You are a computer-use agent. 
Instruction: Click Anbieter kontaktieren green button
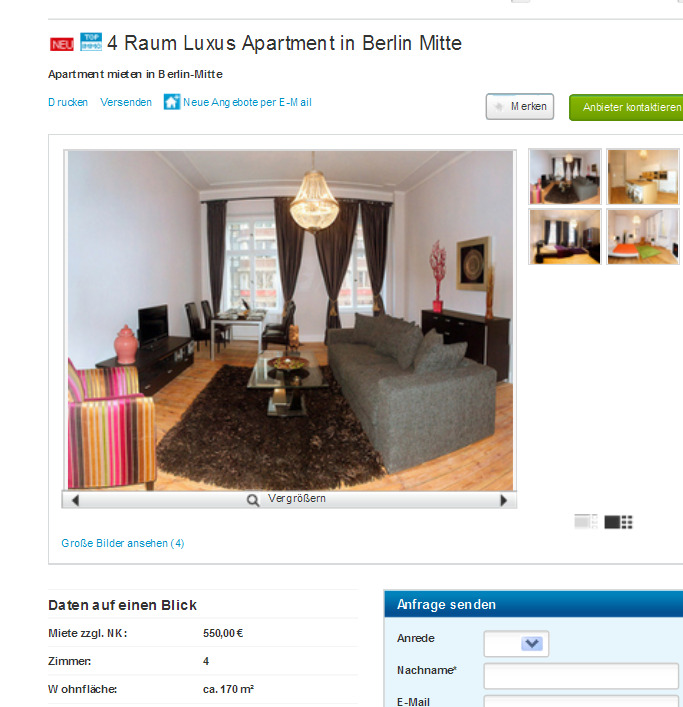tap(626, 107)
